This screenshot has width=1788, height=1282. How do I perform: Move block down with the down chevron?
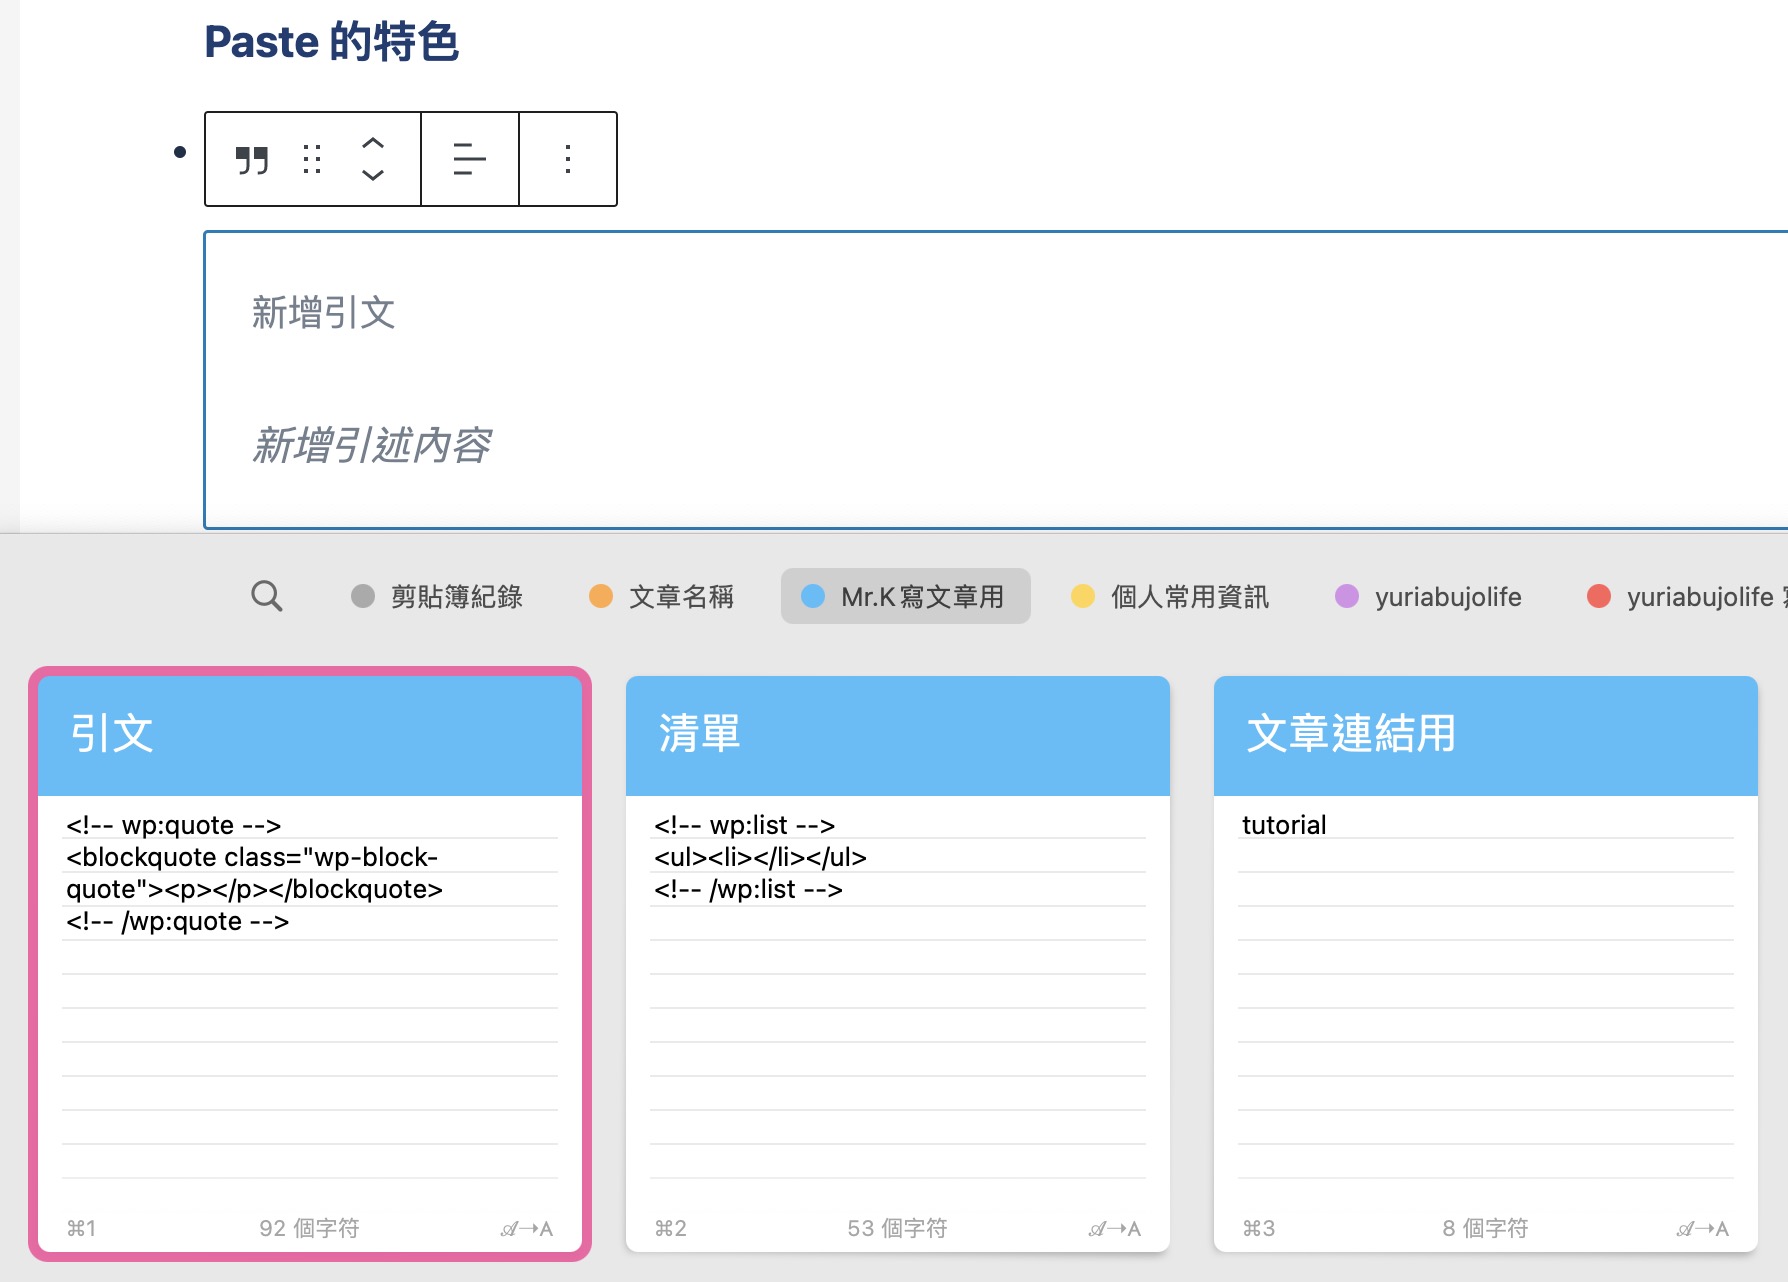point(373,175)
